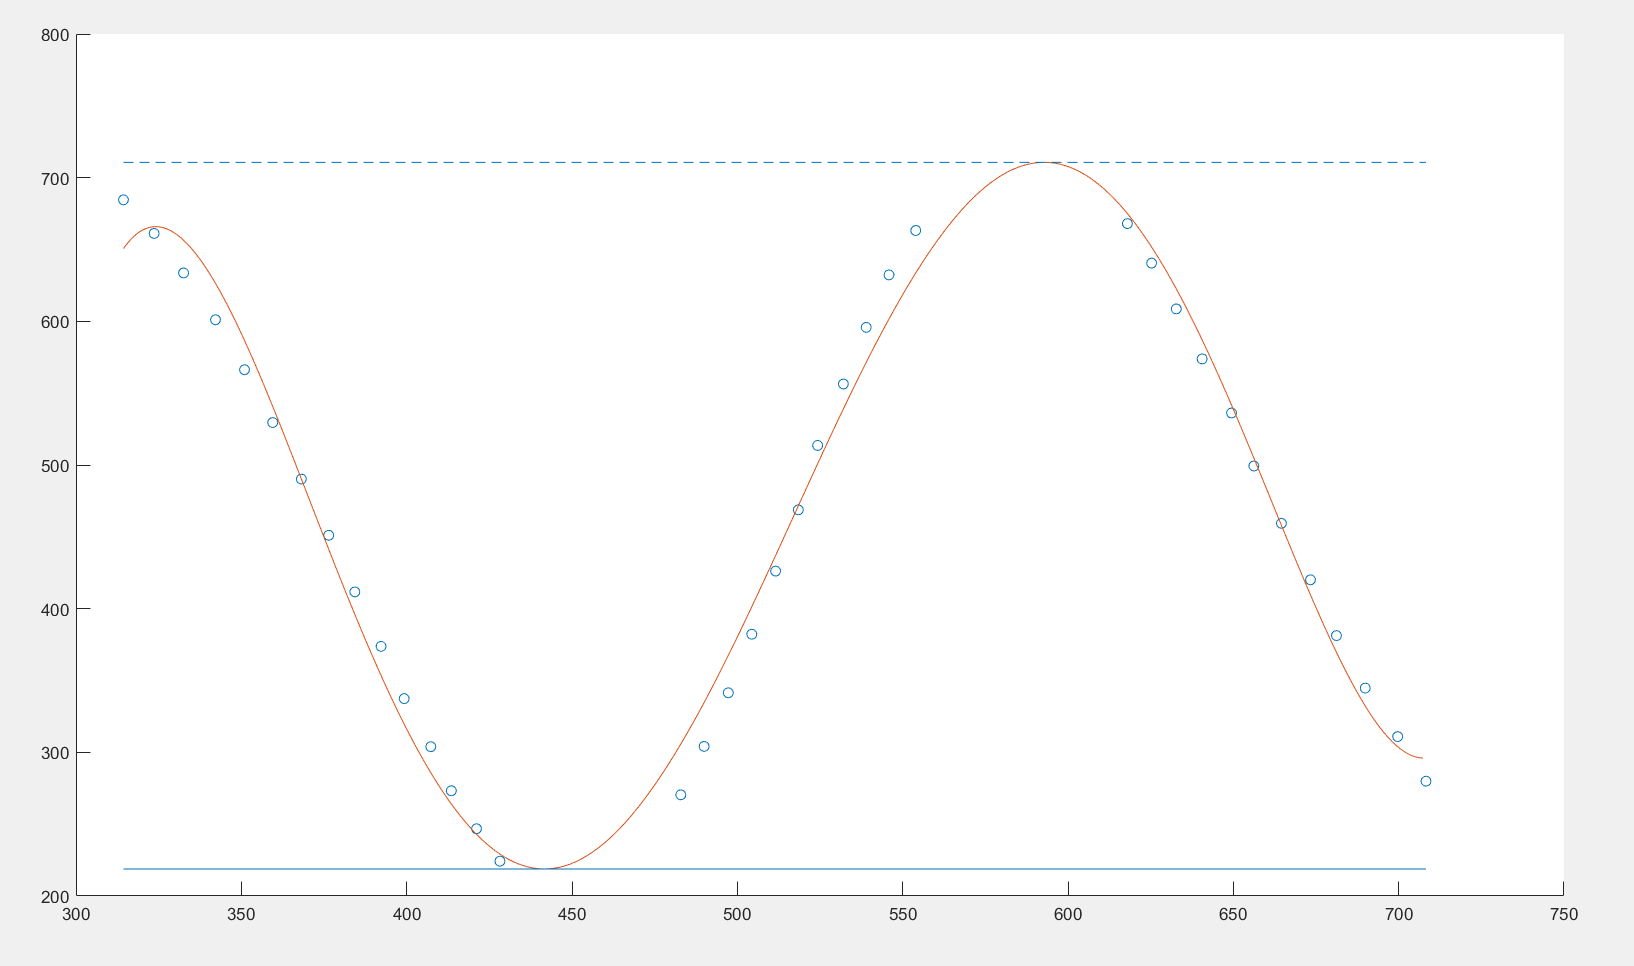Viewport: 1634px width, 966px height.
Task: Click the y-axis tick label 400
Action: coord(55,609)
